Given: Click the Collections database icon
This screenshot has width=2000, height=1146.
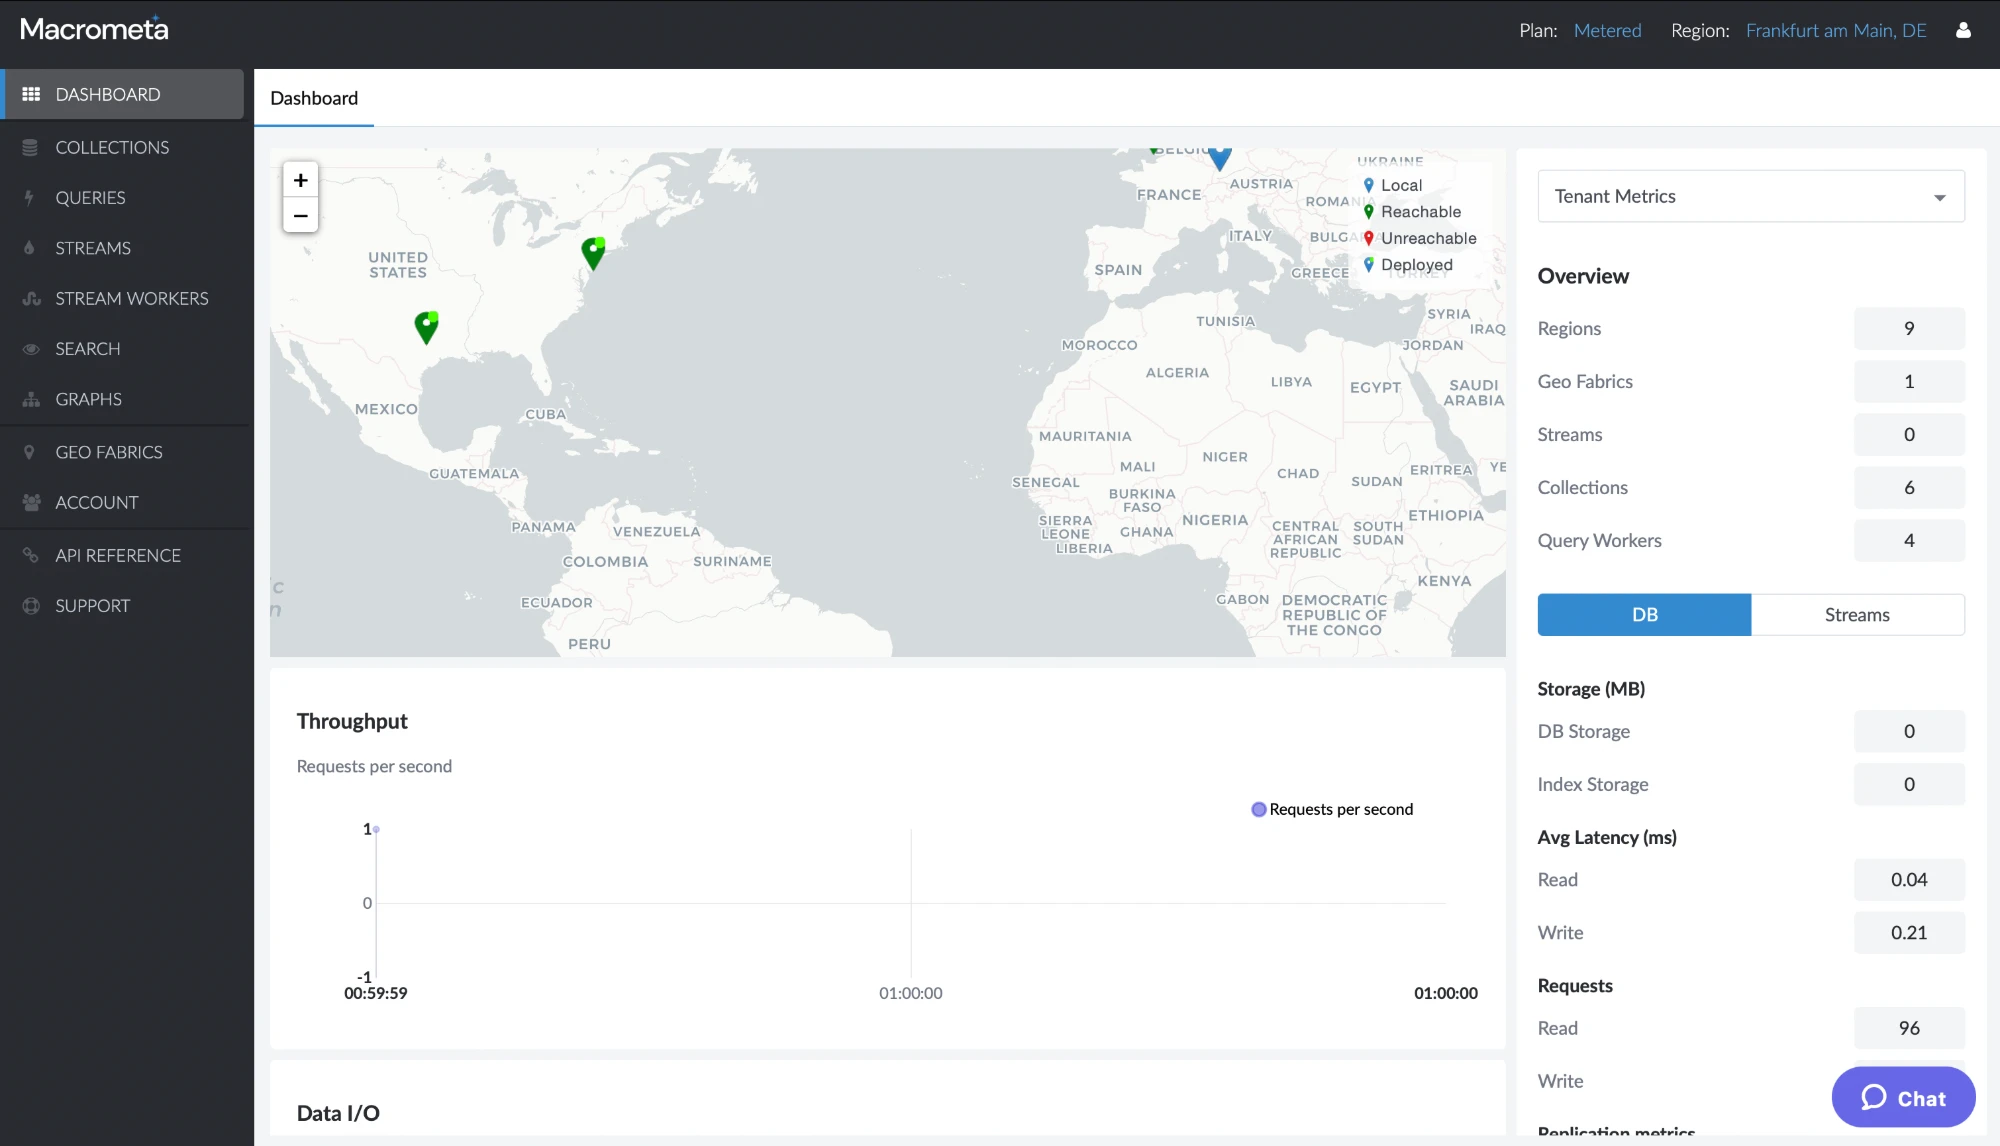Looking at the screenshot, I should (x=30, y=147).
